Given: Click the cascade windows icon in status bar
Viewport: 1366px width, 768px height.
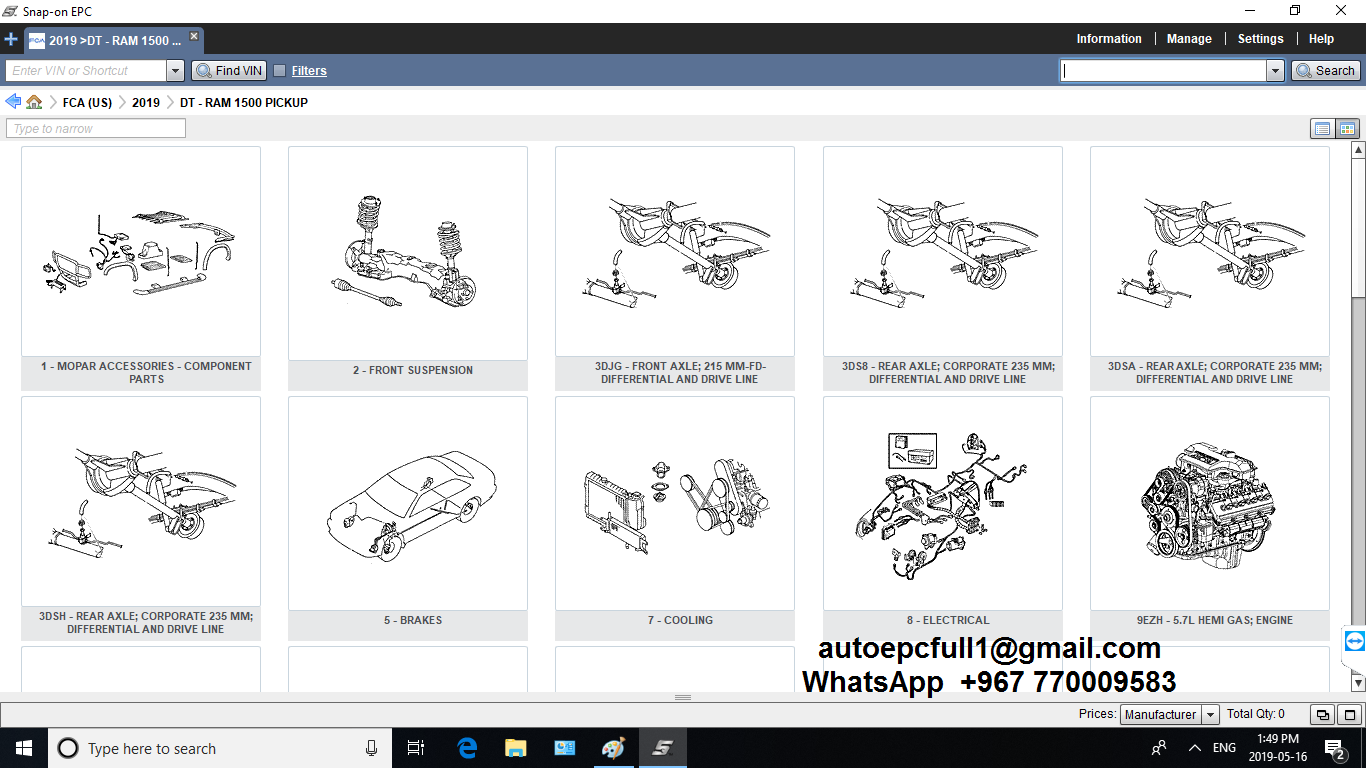Looking at the screenshot, I should 1323,715.
